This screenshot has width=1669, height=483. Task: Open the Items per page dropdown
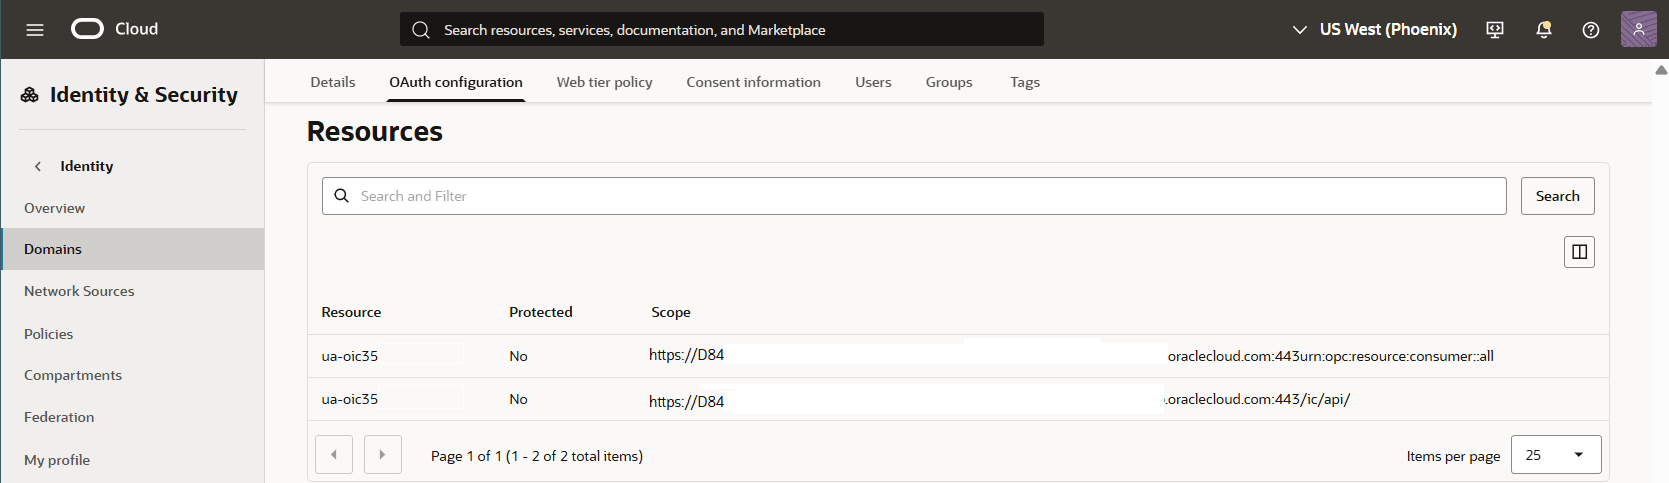1555,455
